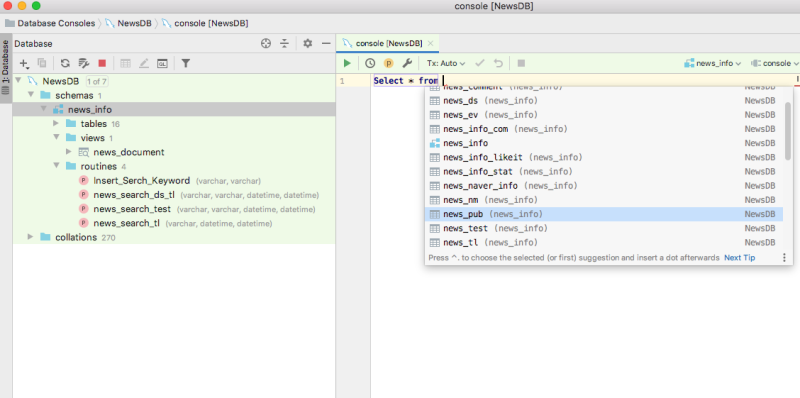Collapse the NewsDB data source node
The image size is (800, 398).
pos(19,81)
